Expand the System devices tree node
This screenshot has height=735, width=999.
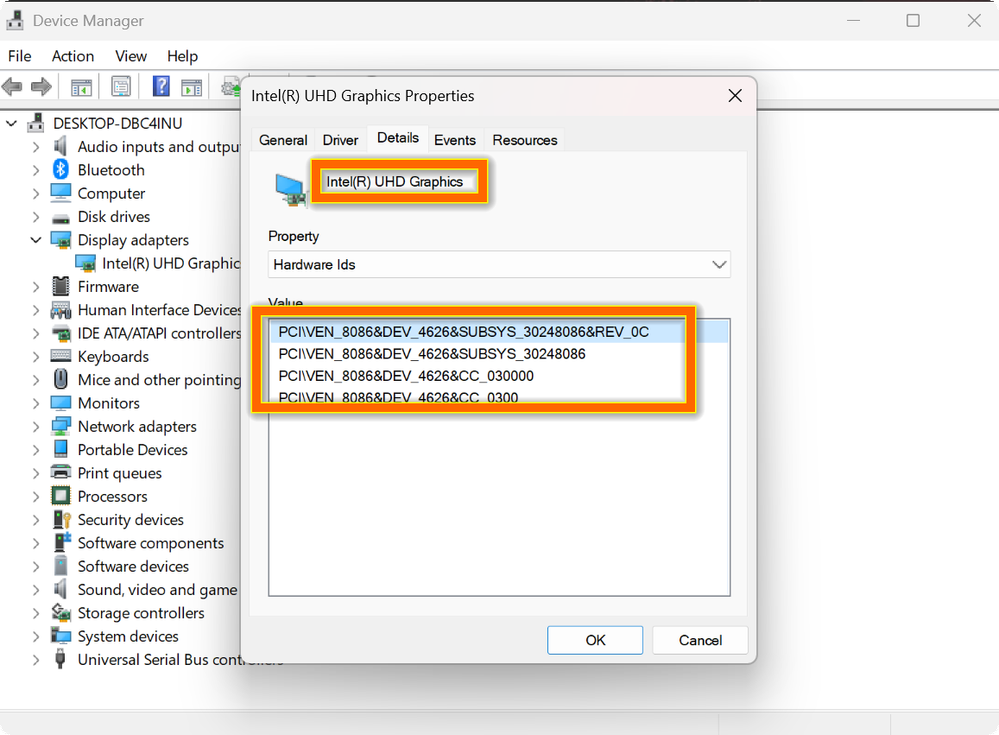36,636
